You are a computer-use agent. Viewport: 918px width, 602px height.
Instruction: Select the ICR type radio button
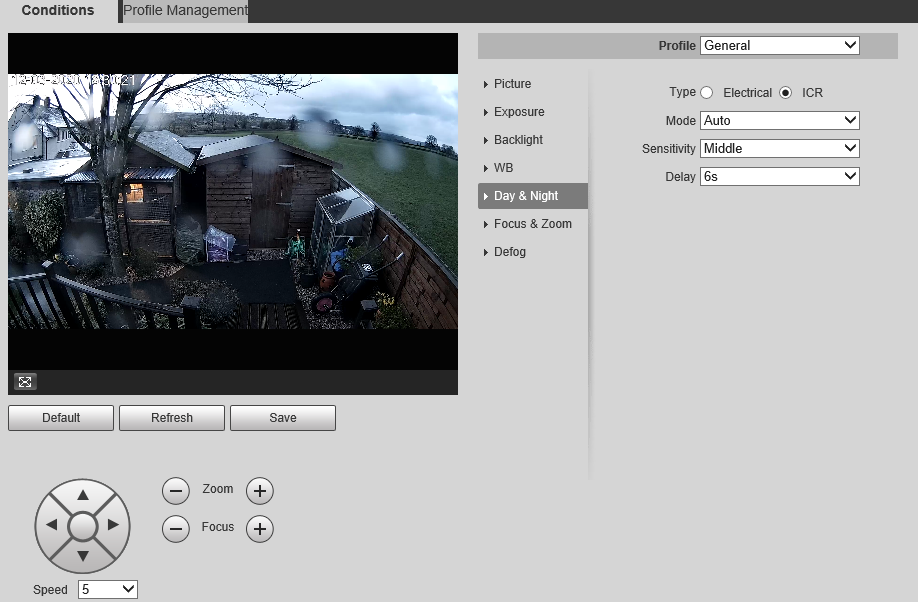coord(785,93)
